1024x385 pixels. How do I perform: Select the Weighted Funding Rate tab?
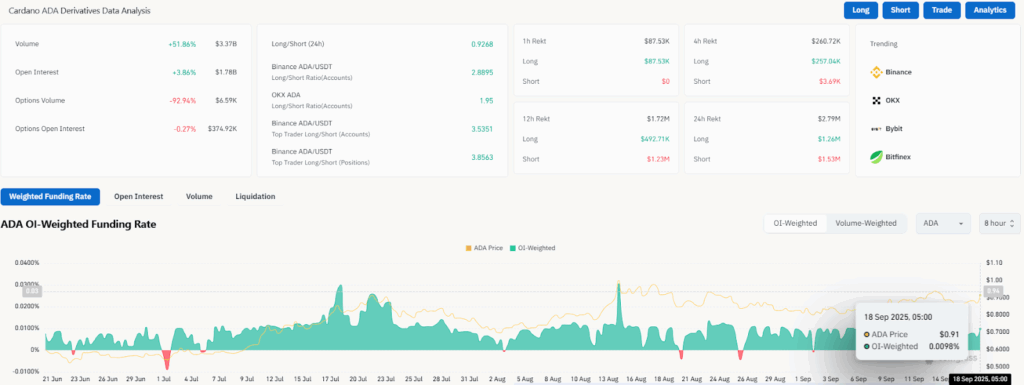click(x=50, y=196)
